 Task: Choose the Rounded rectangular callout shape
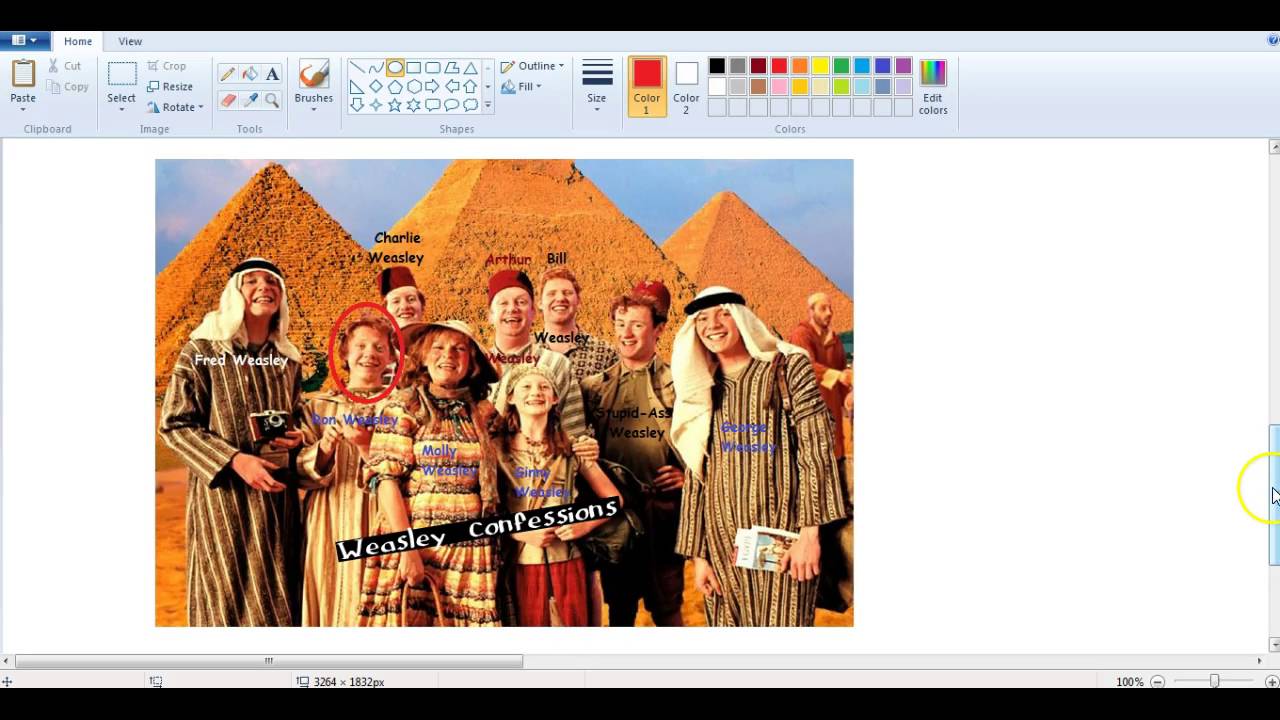coord(433,105)
